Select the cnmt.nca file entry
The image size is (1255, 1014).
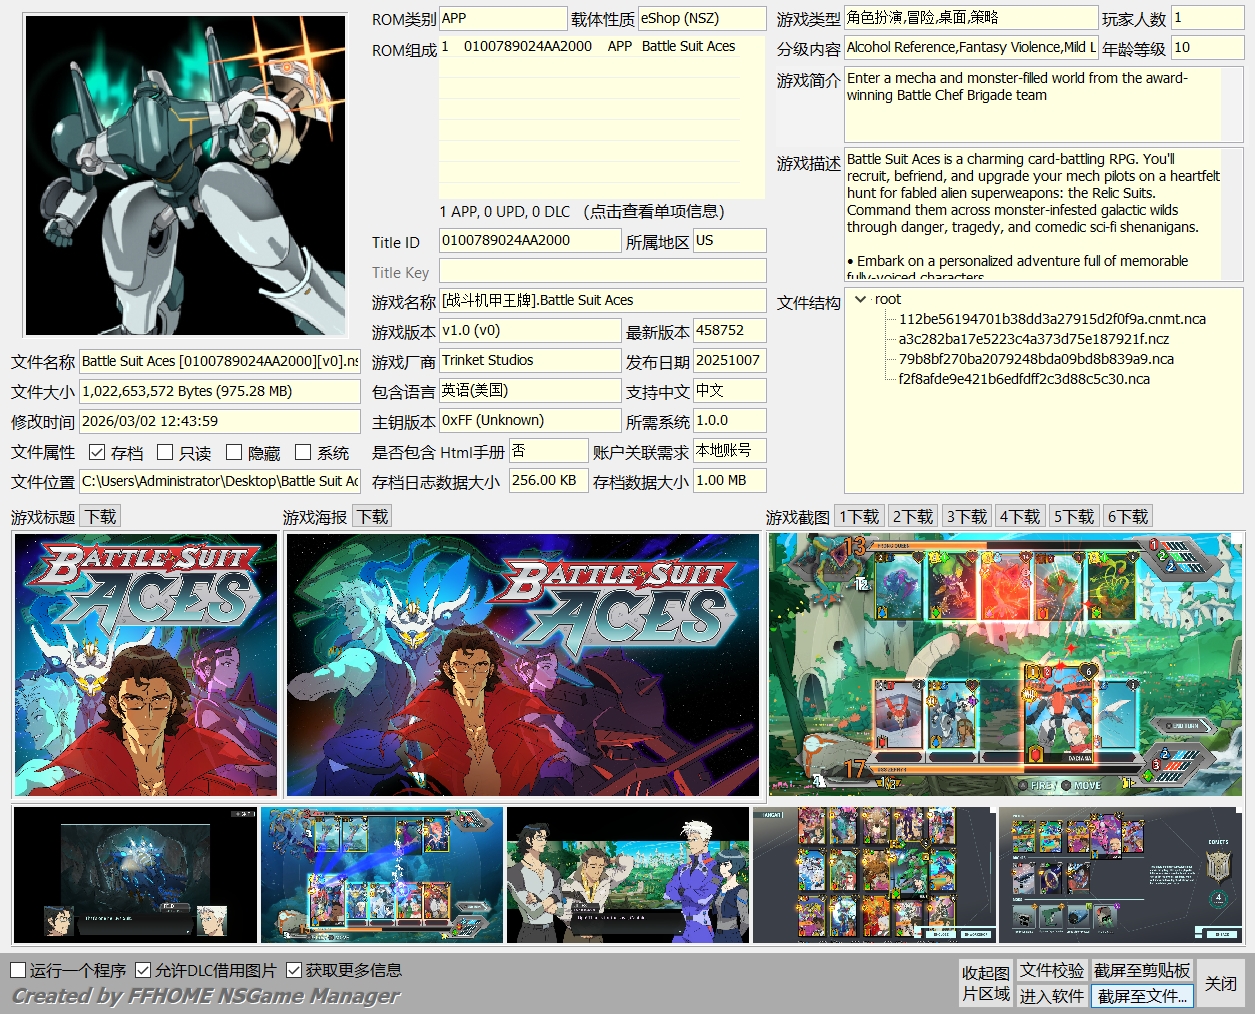tap(1052, 319)
